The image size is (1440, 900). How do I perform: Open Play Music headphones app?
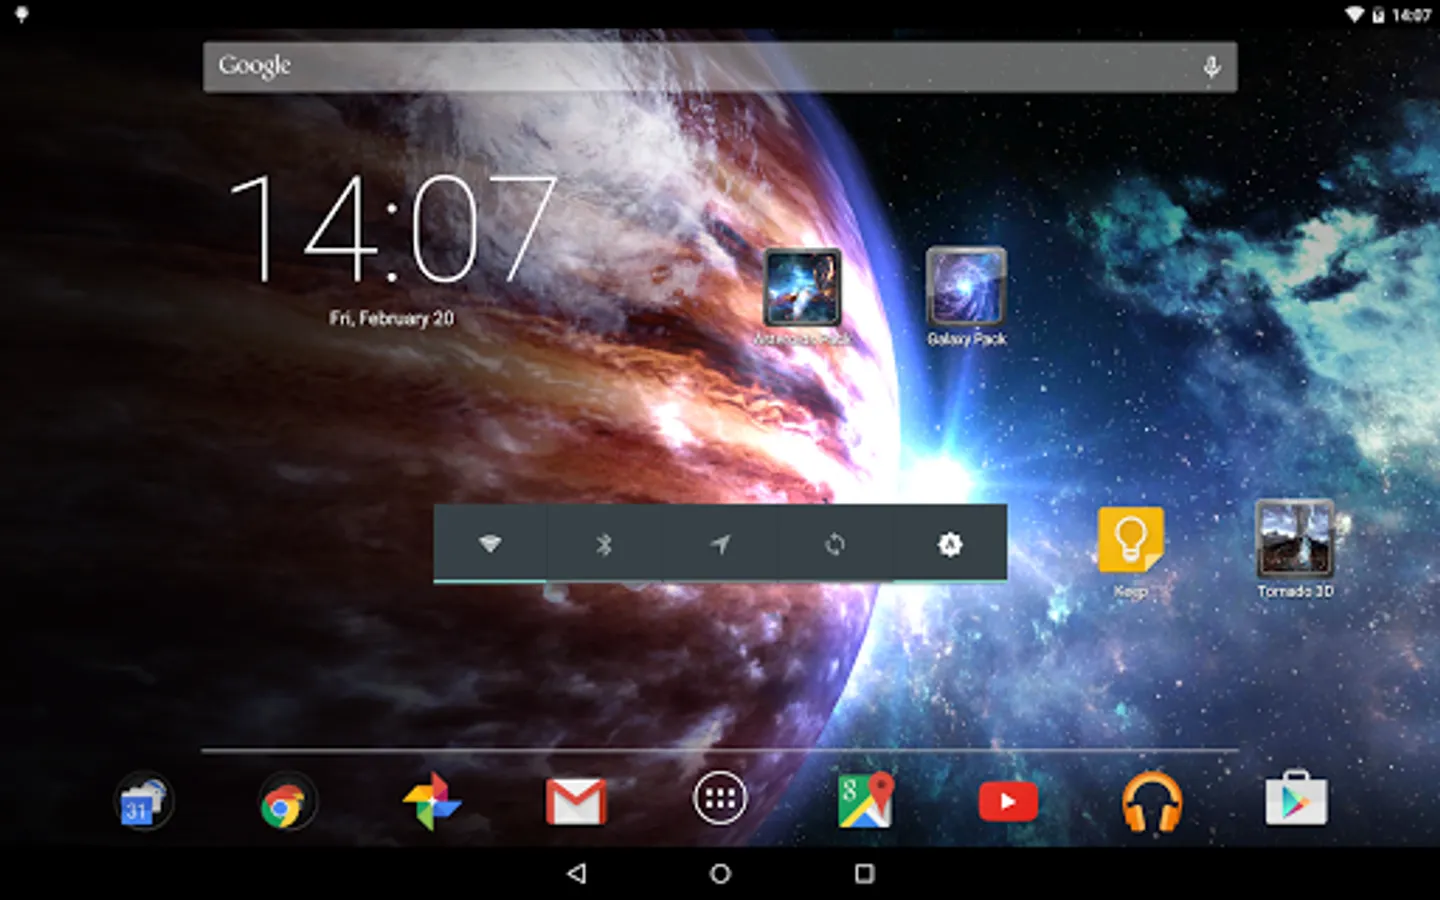click(1152, 801)
